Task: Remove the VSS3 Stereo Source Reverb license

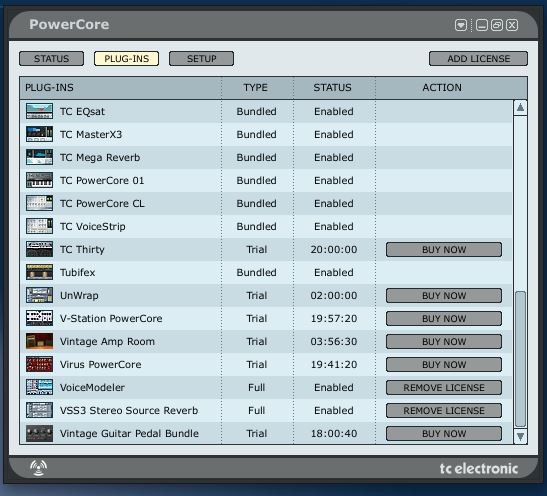Action: (x=444, y=411)
